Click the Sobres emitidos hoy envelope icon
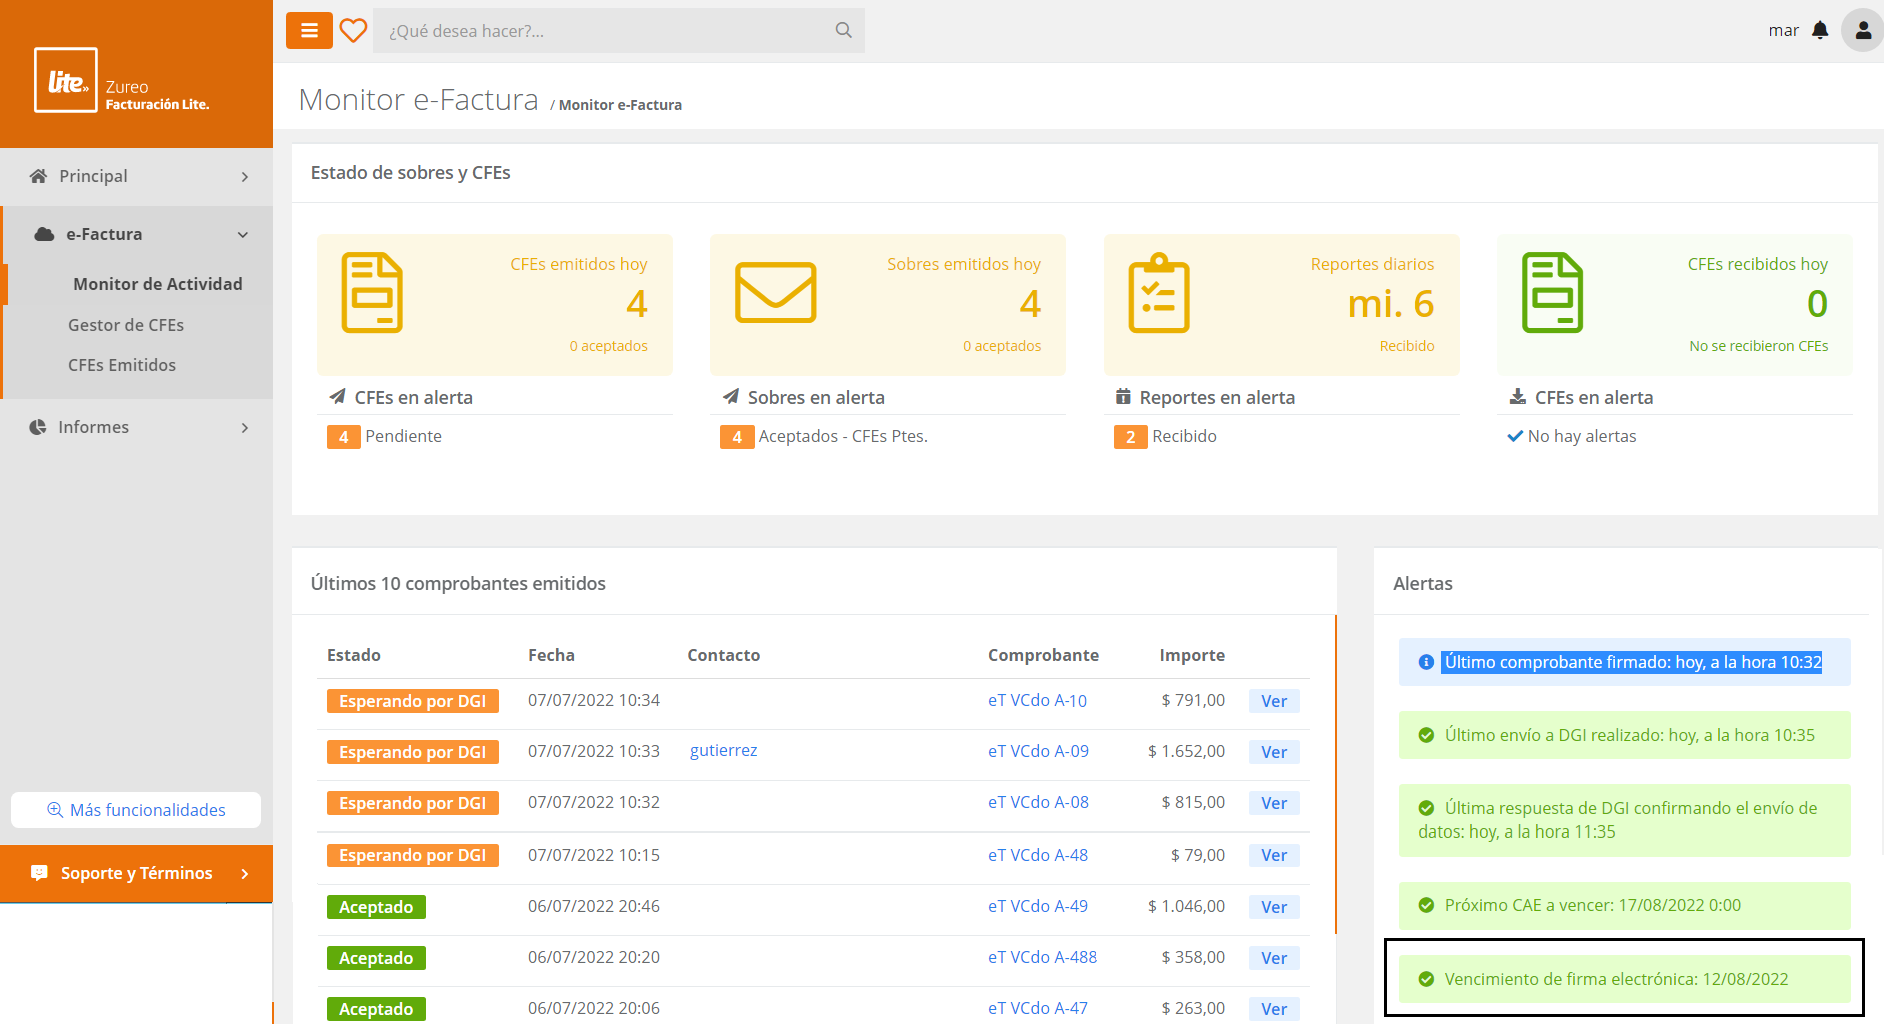This screenshot has height=1024, width=1884. [x=775, y=293]
